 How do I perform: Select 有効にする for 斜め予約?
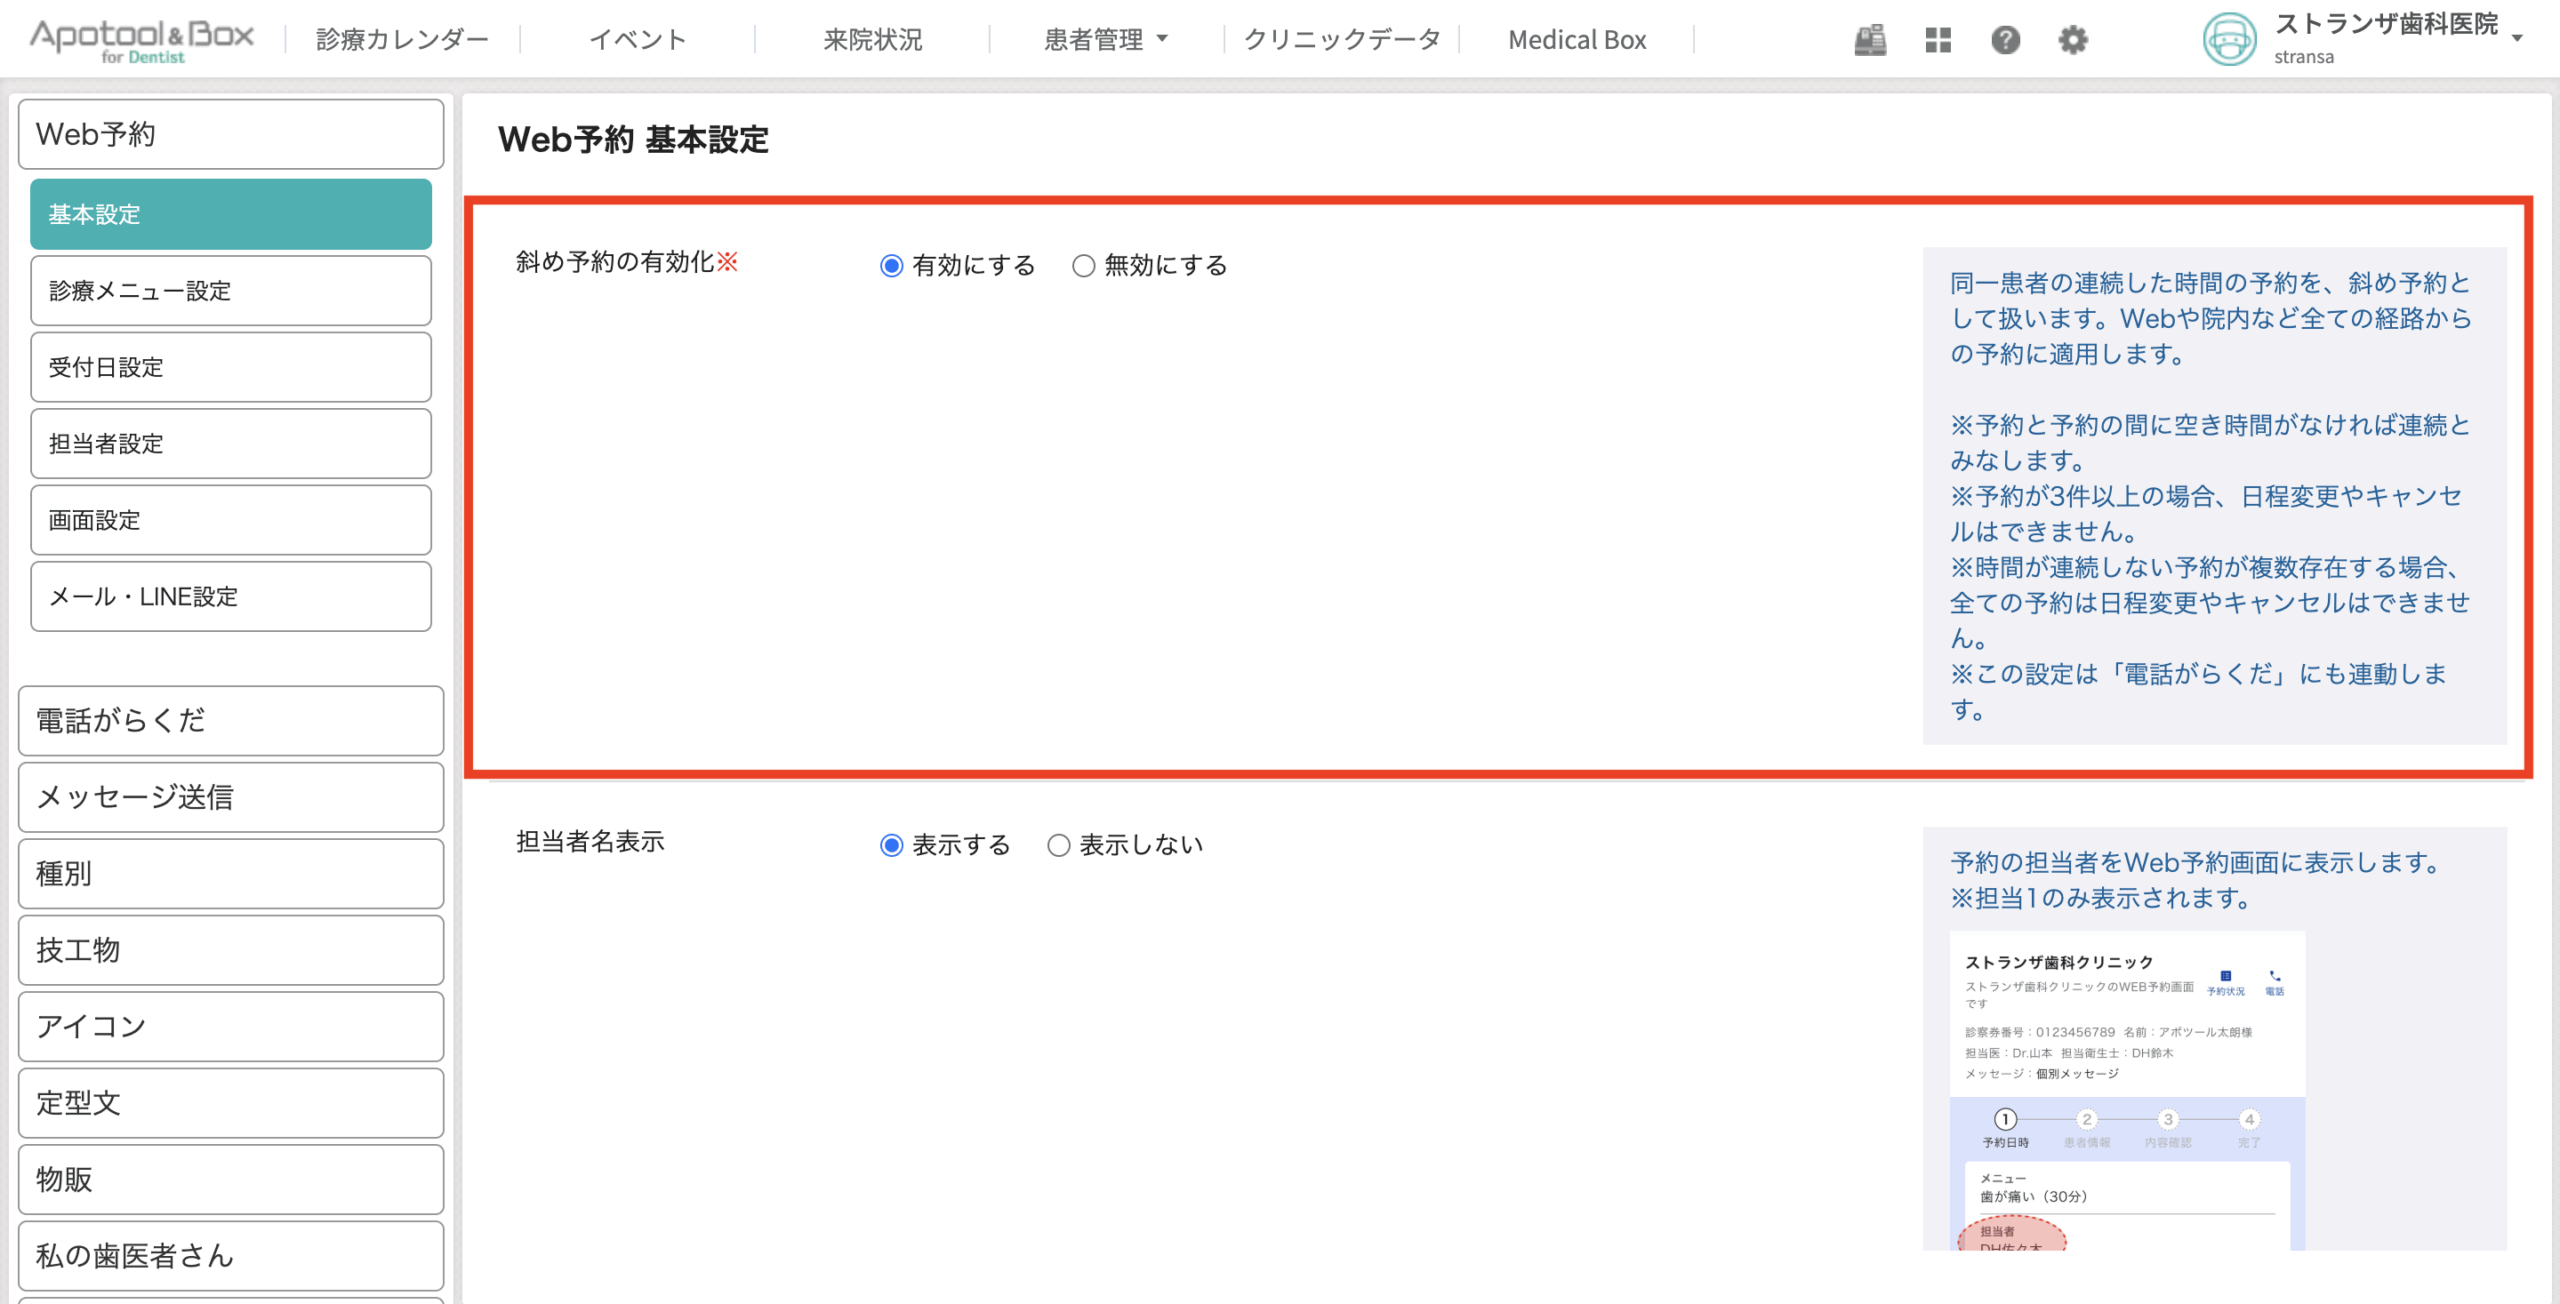pos(891,266)
